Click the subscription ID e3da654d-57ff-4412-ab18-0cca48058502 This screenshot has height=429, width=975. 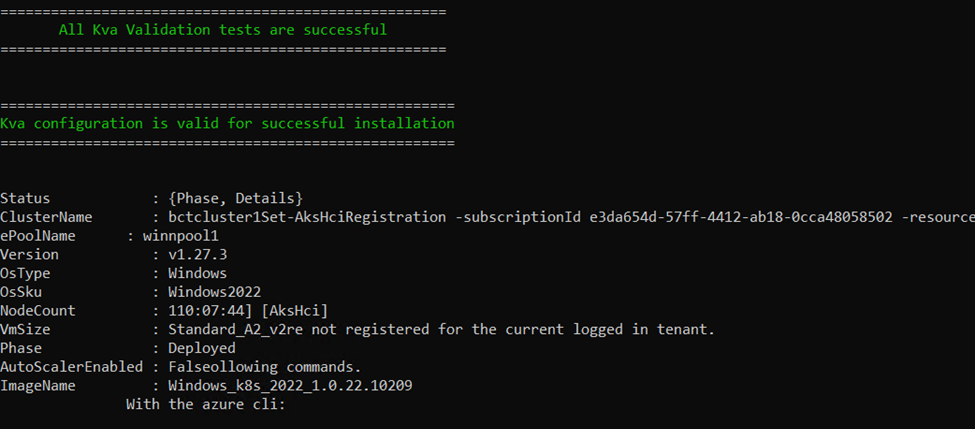(741, 217)
